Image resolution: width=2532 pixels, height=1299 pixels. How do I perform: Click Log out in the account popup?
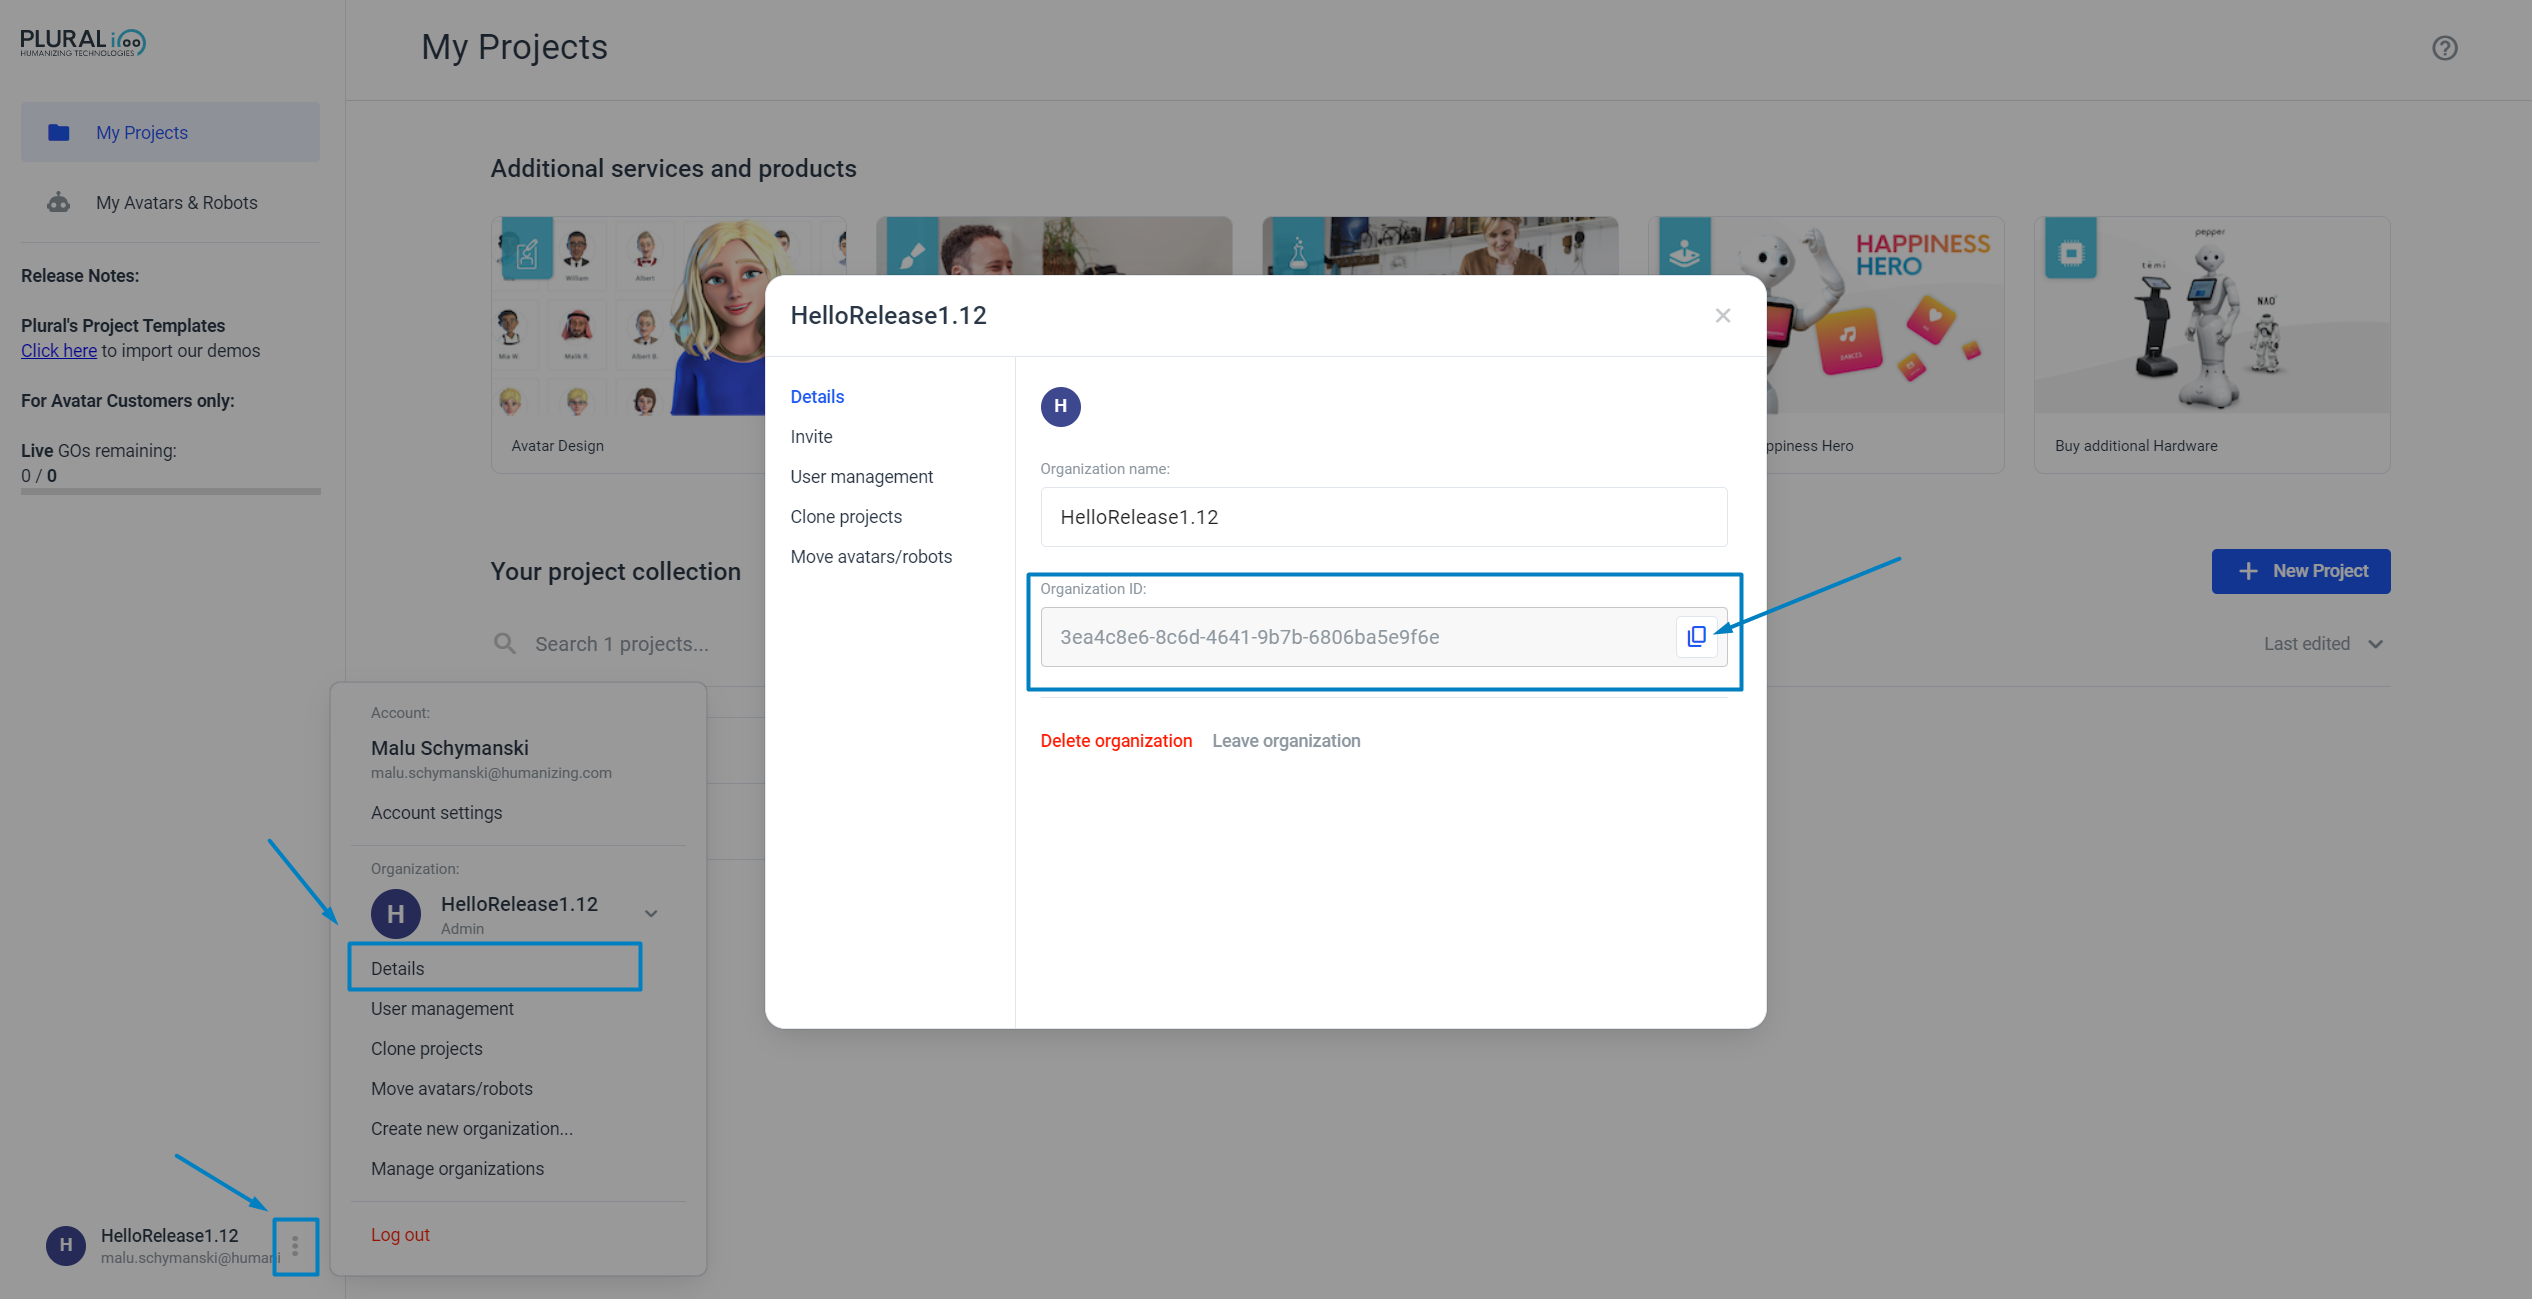400,1235
